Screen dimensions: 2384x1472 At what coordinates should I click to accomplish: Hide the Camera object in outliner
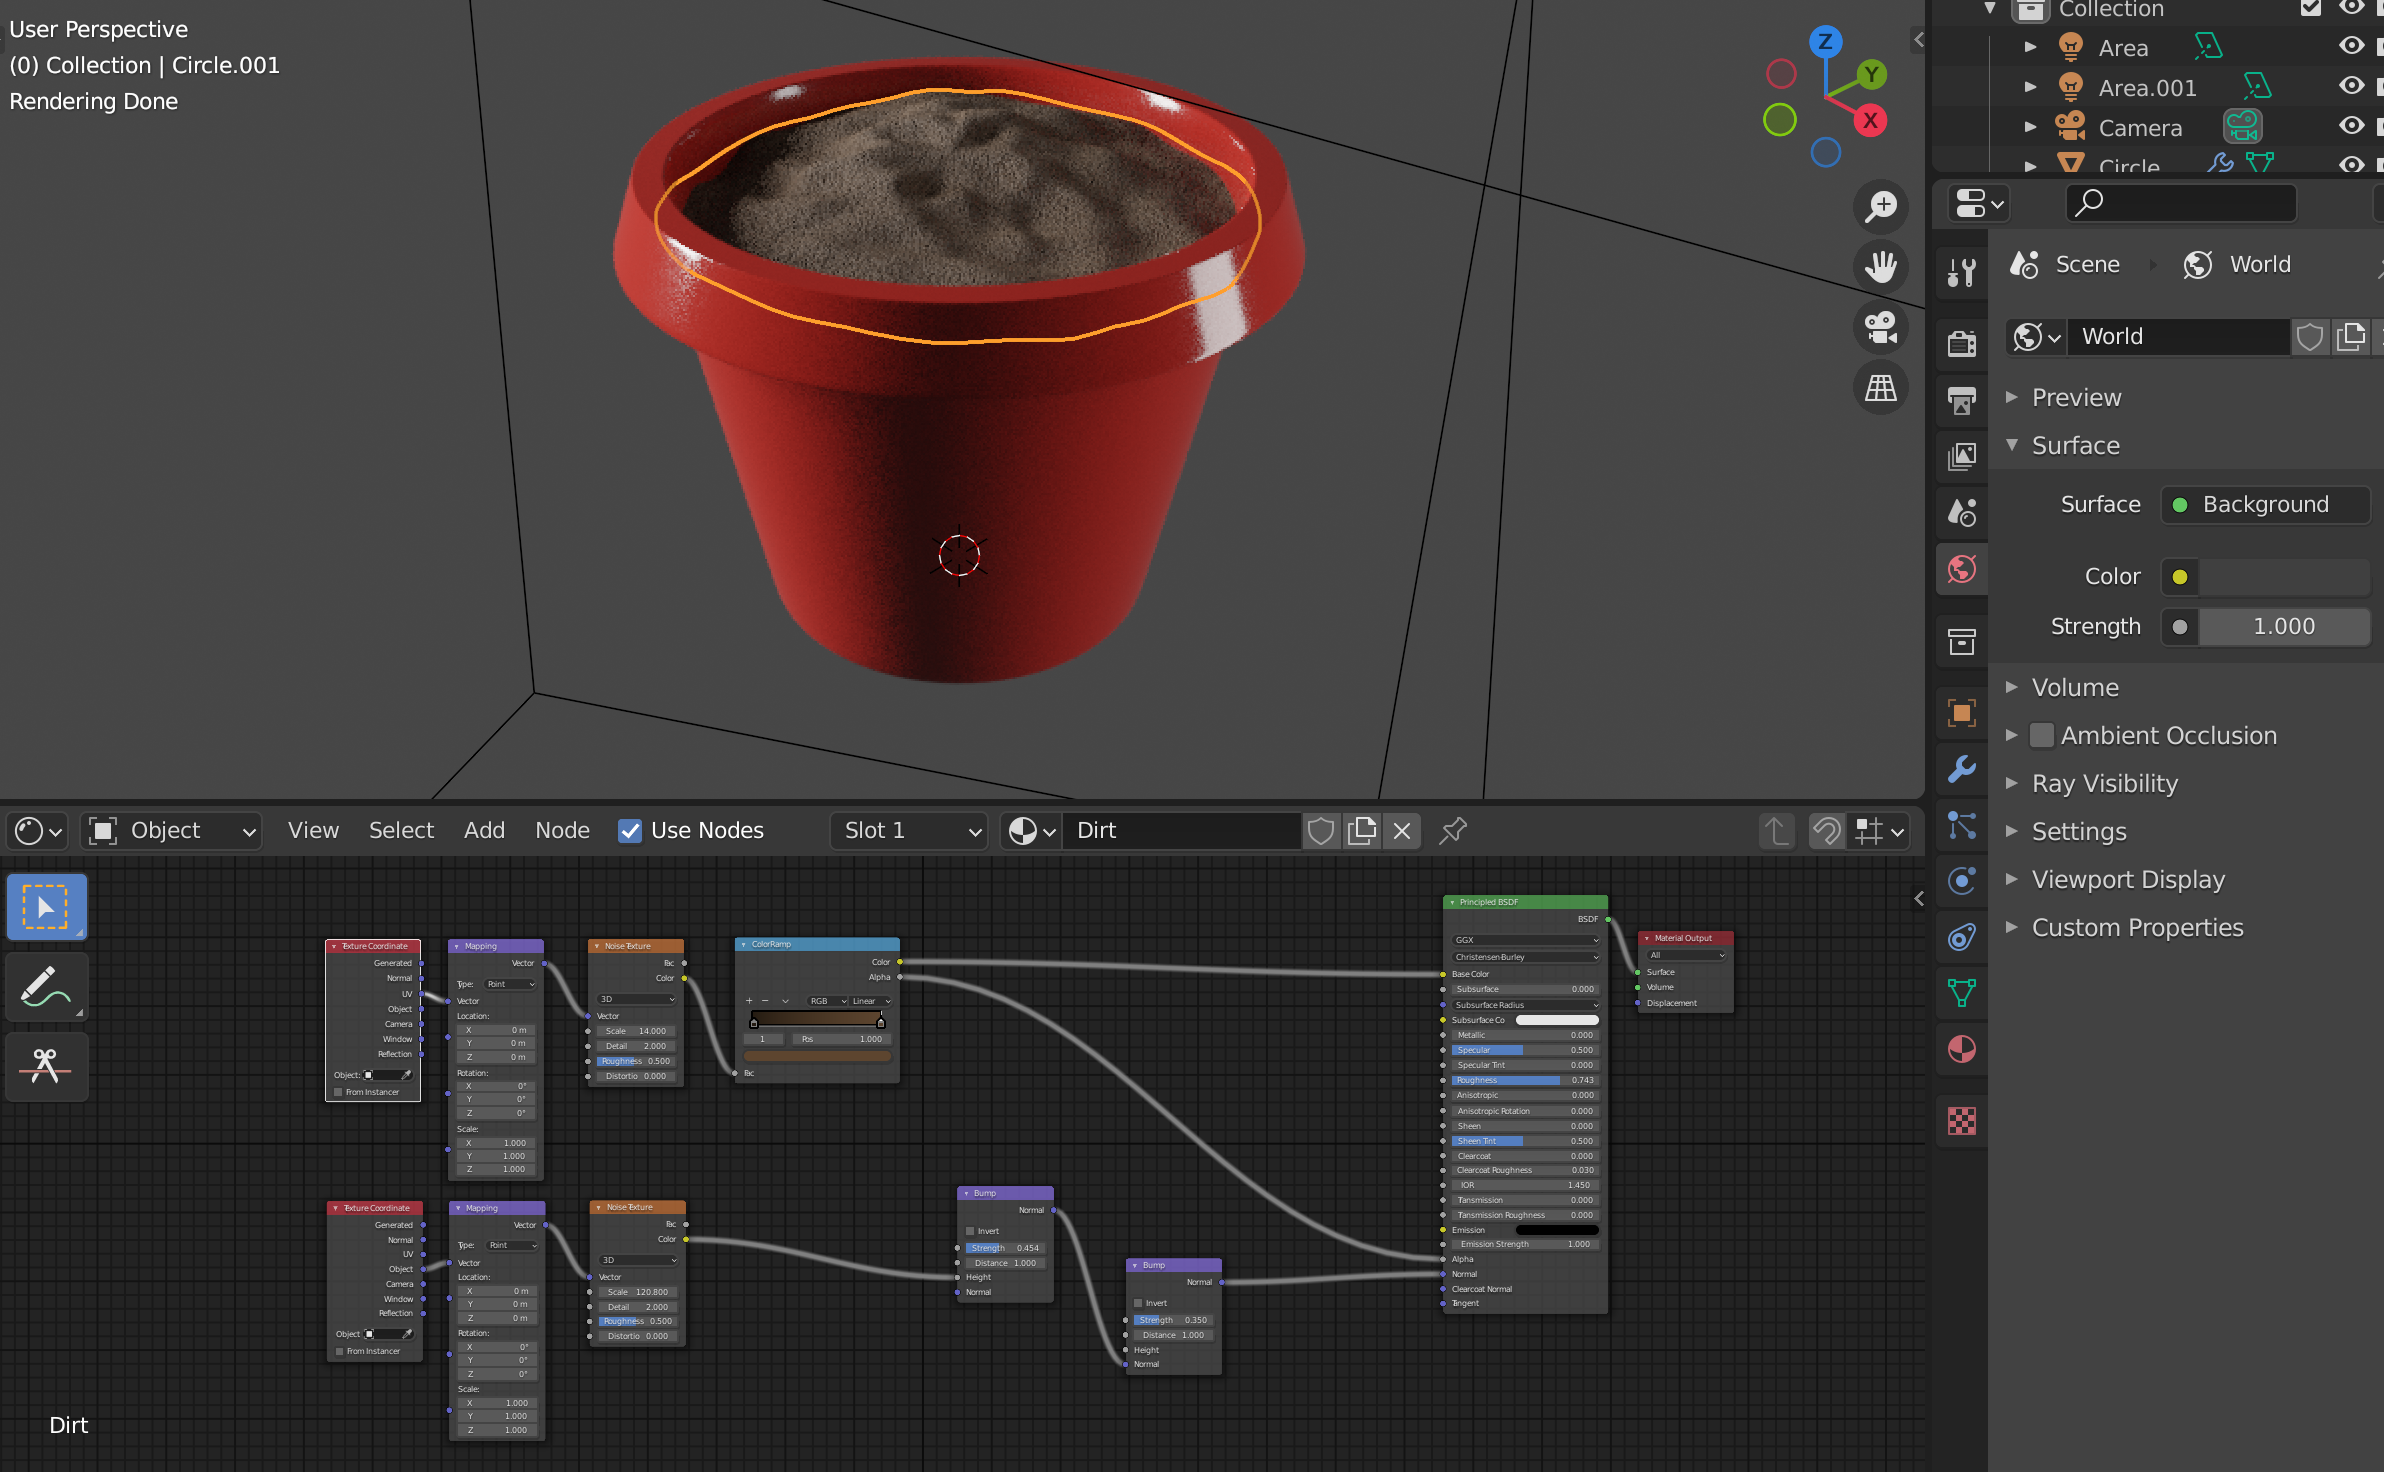[2352, 126]
